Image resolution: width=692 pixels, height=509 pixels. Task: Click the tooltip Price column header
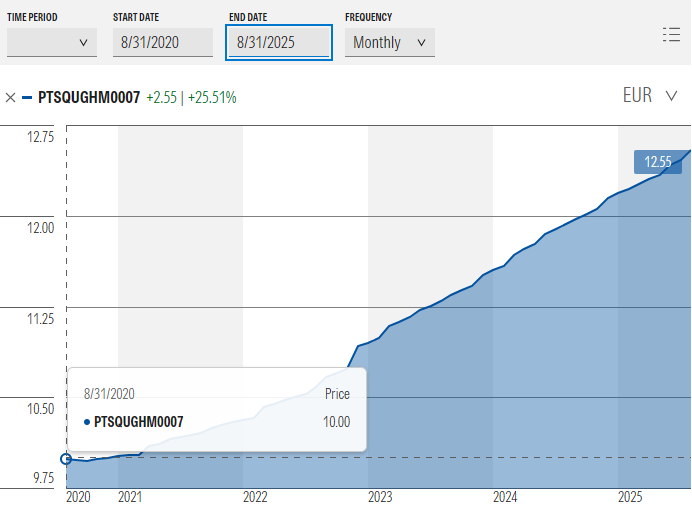point(337,393)
